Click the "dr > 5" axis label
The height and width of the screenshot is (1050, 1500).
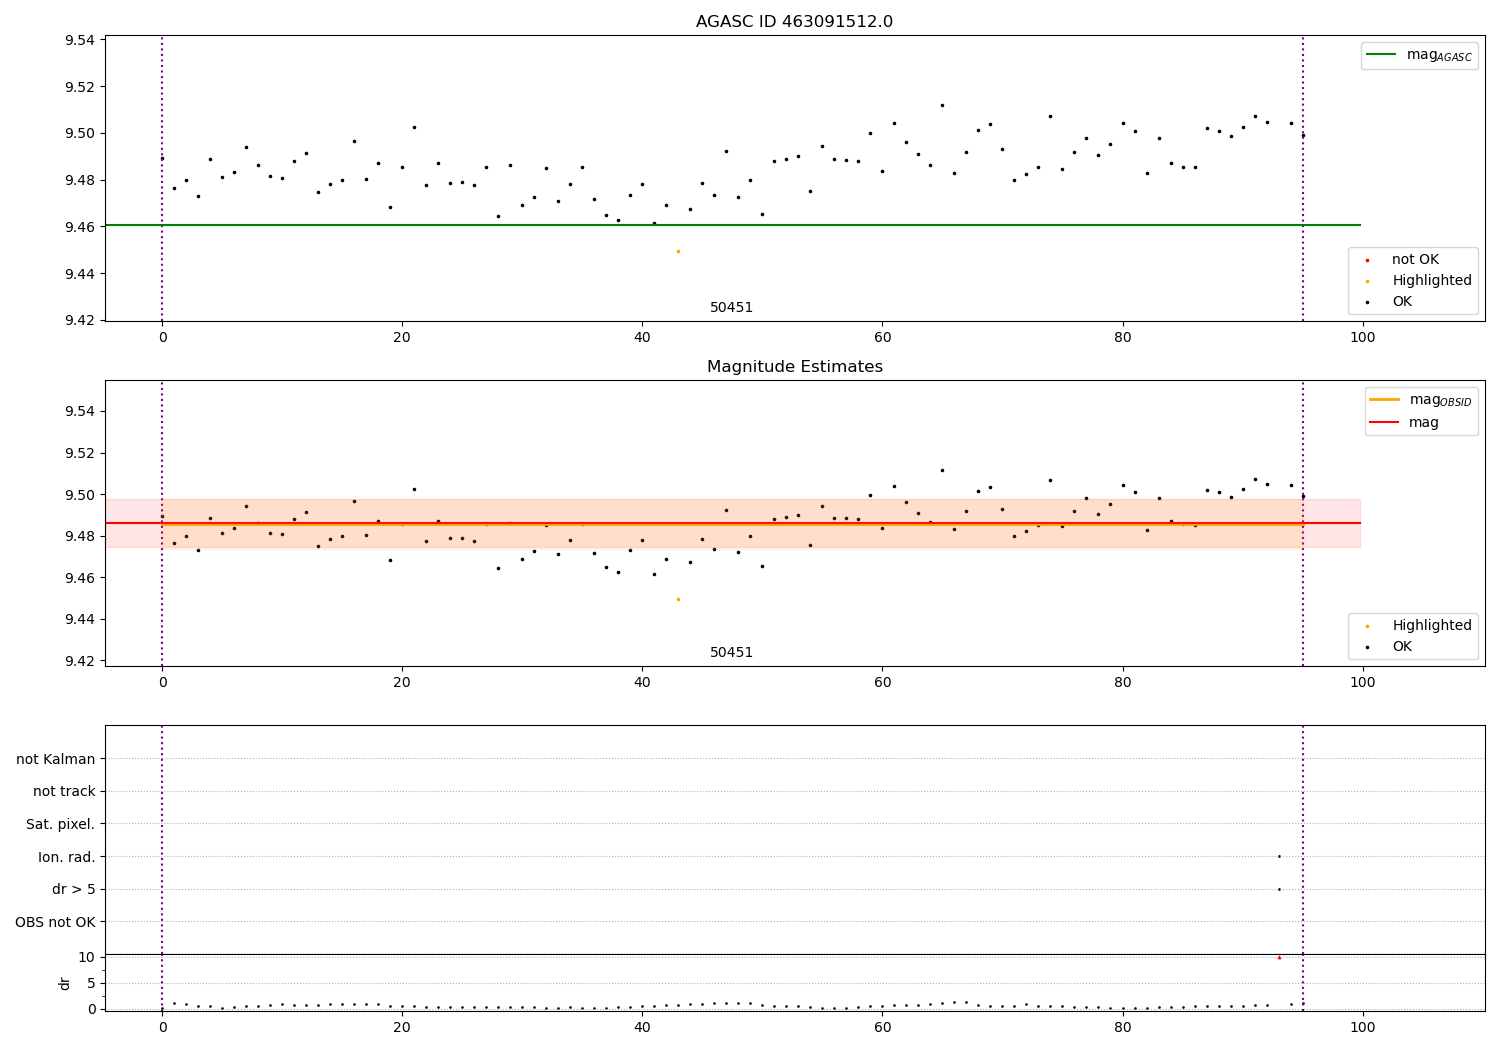[x=74, y=889]
